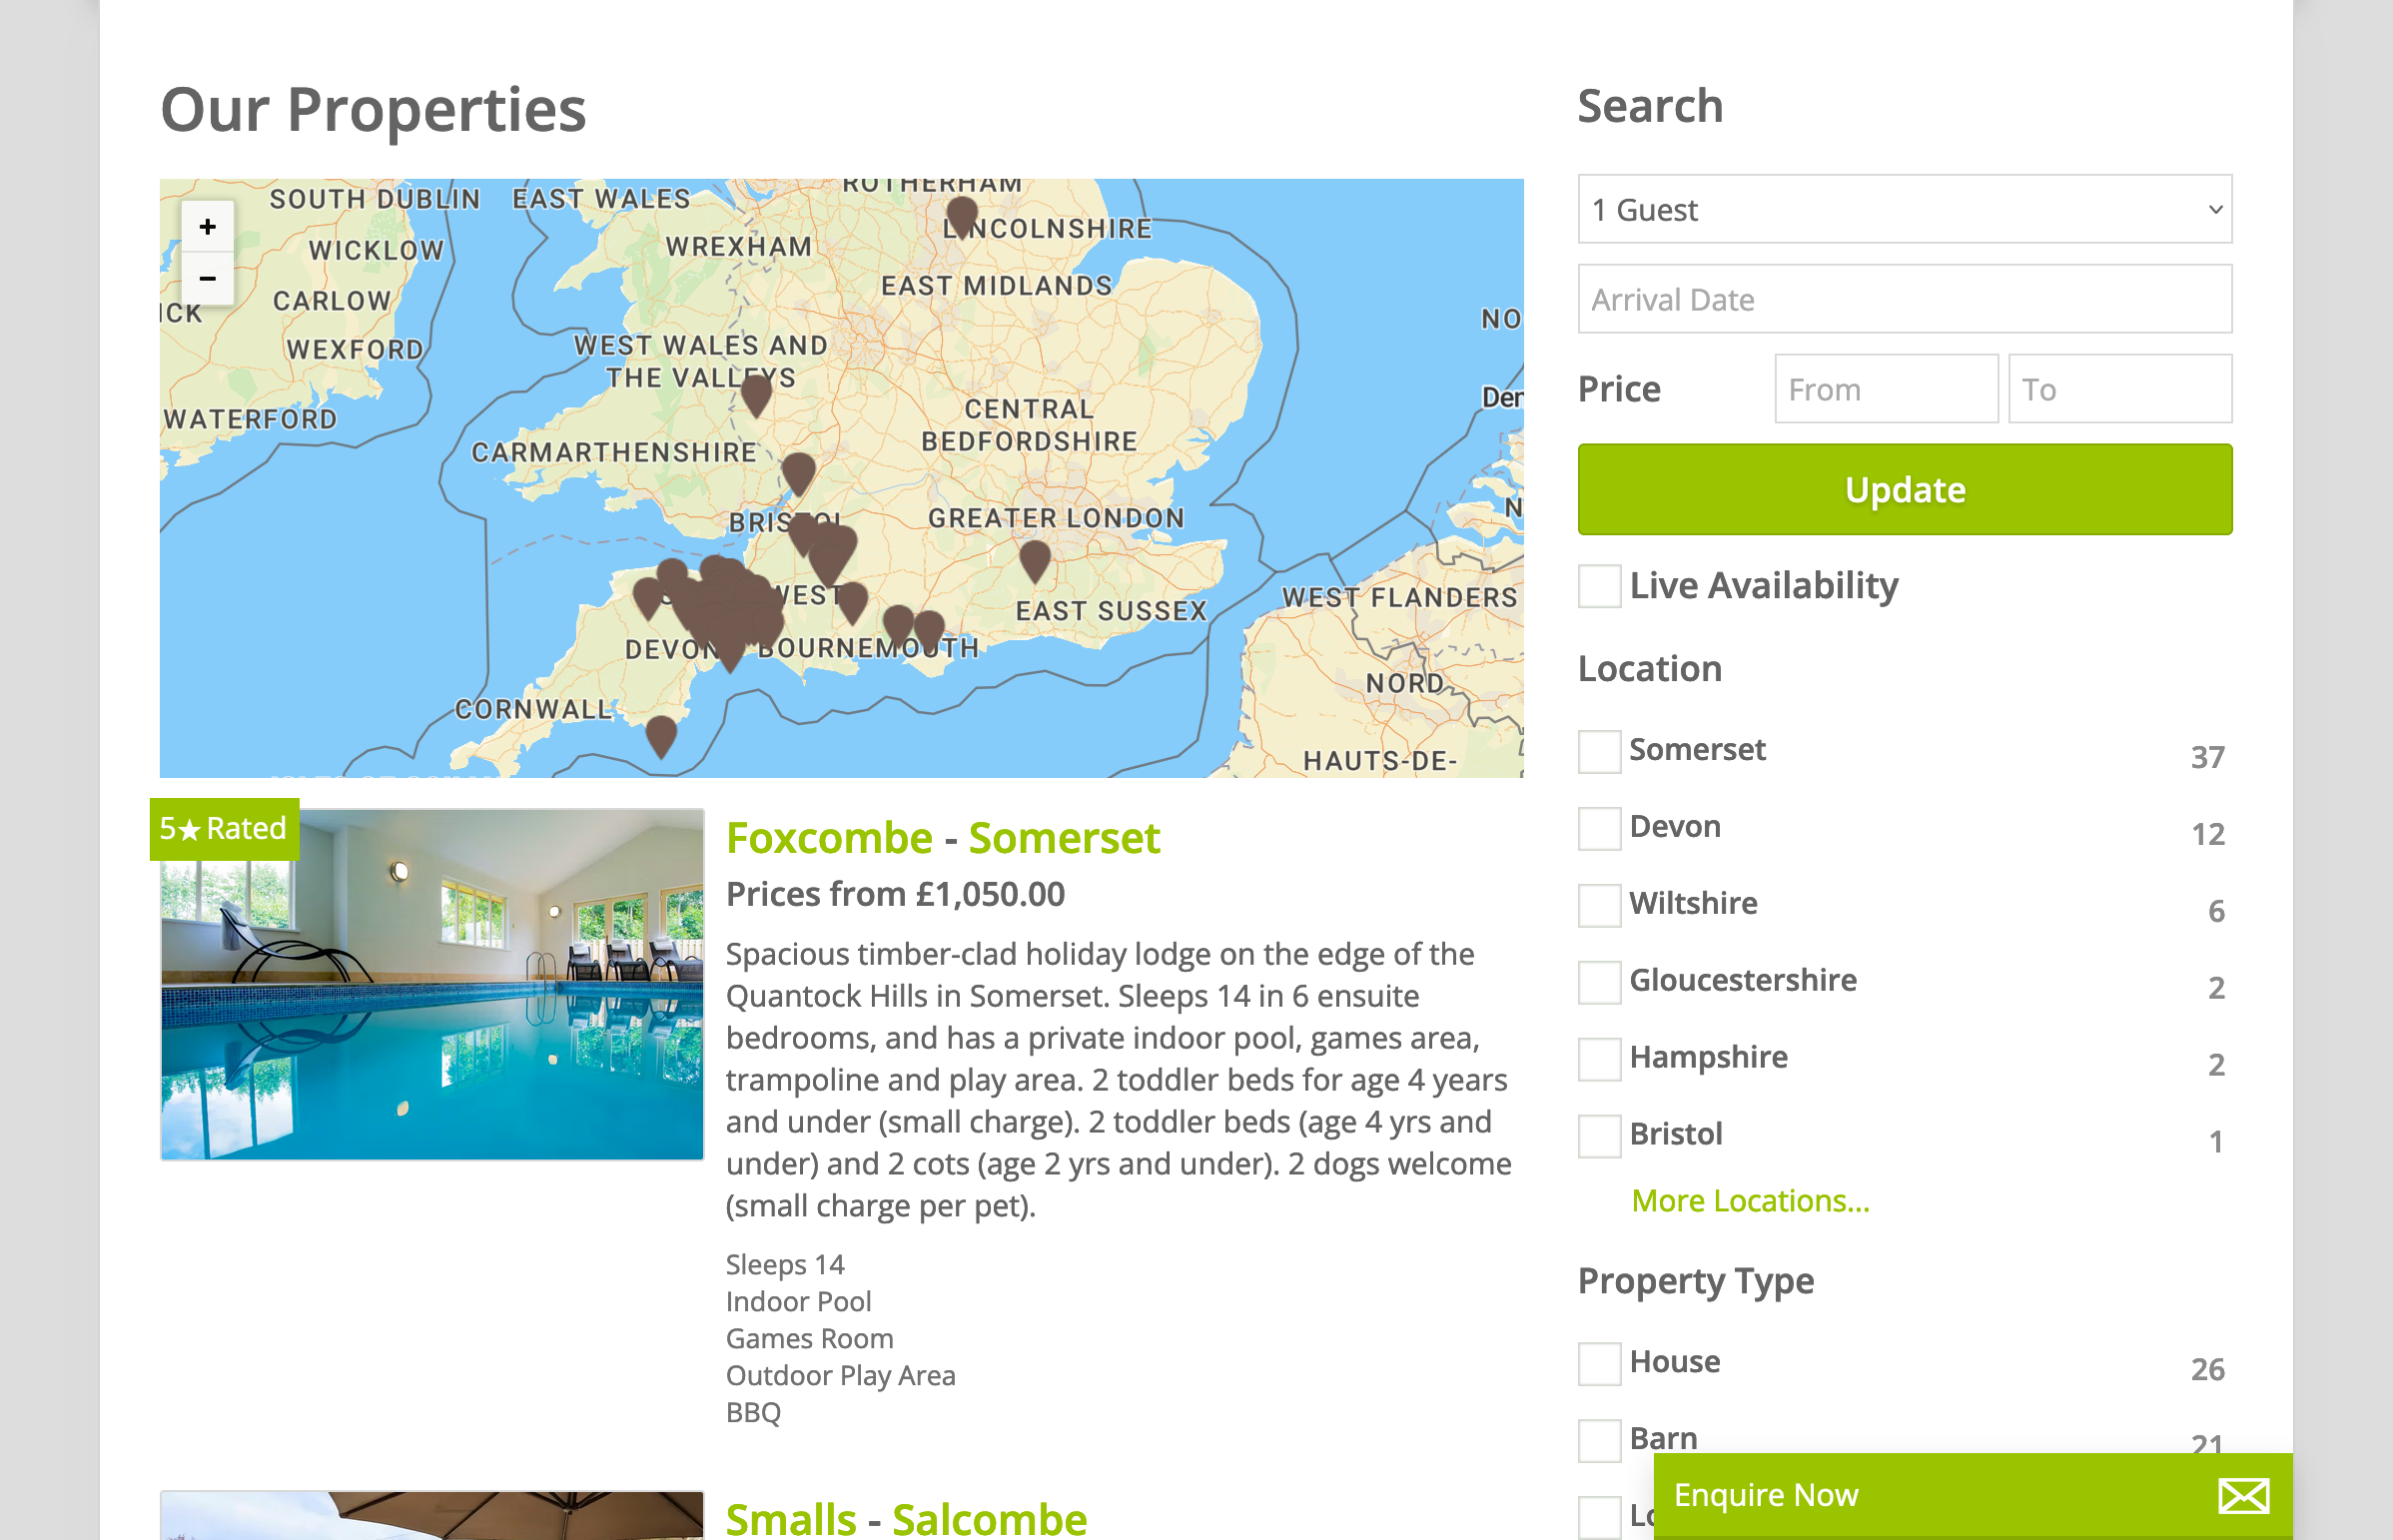This screenshot has width=2393, height=1540.
Task: Expand More Locations list
Action: tap(1749, 1200)
